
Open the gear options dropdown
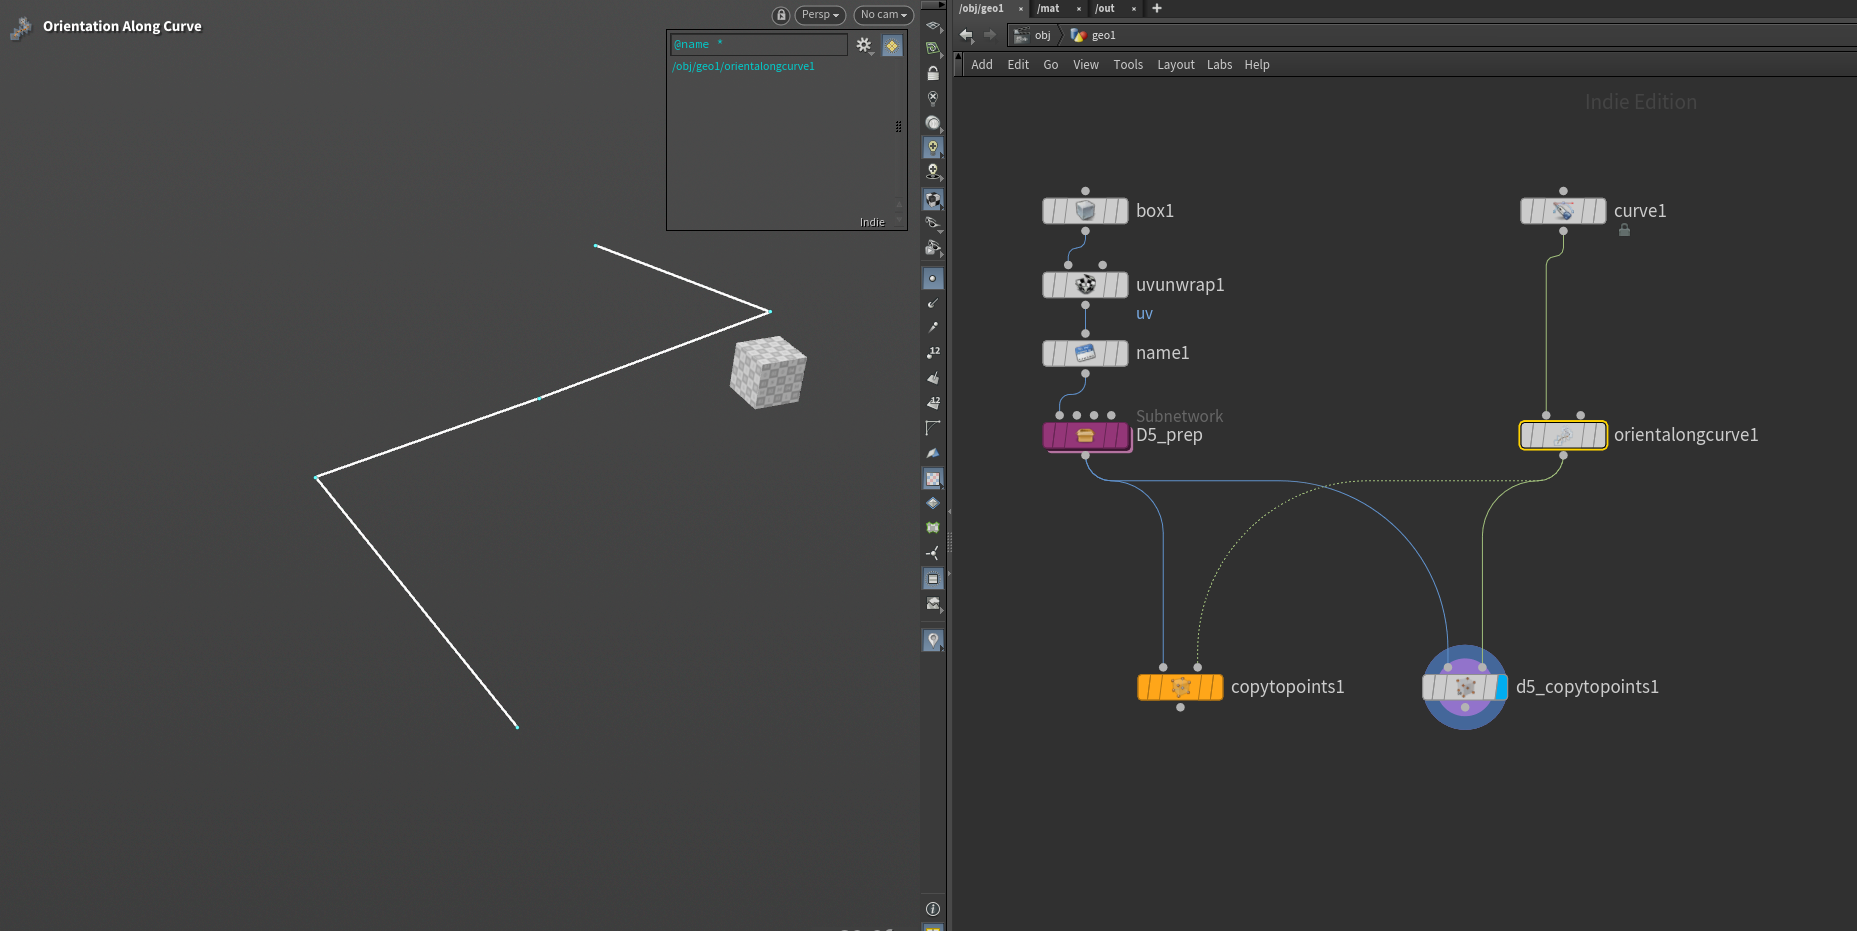(865, 45)
